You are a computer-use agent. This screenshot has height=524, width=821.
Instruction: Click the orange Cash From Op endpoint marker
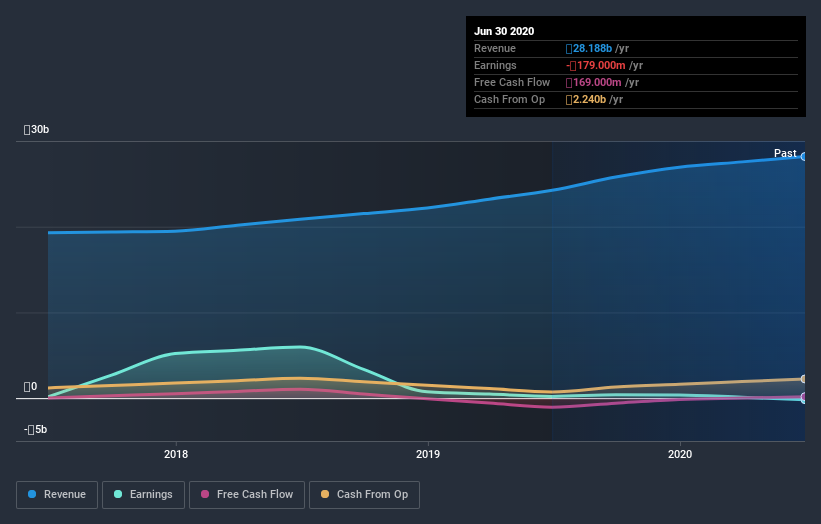coord(803,379)
